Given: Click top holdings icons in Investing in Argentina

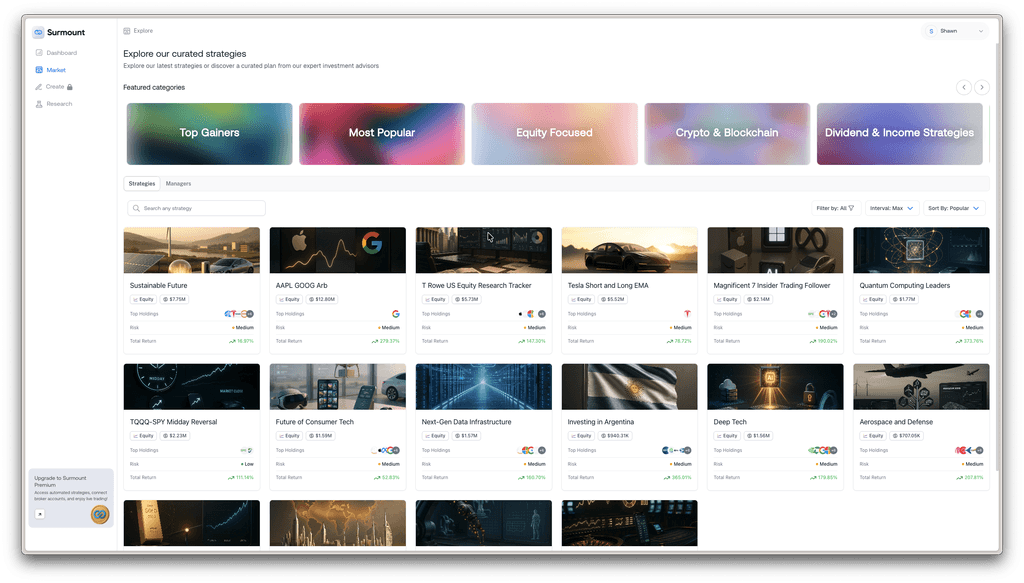Looking at the screenshot, I should 677,450.
